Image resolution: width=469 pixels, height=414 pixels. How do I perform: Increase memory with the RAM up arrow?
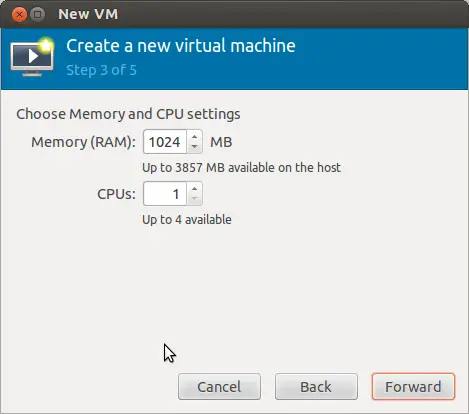(x=194, y=136)
